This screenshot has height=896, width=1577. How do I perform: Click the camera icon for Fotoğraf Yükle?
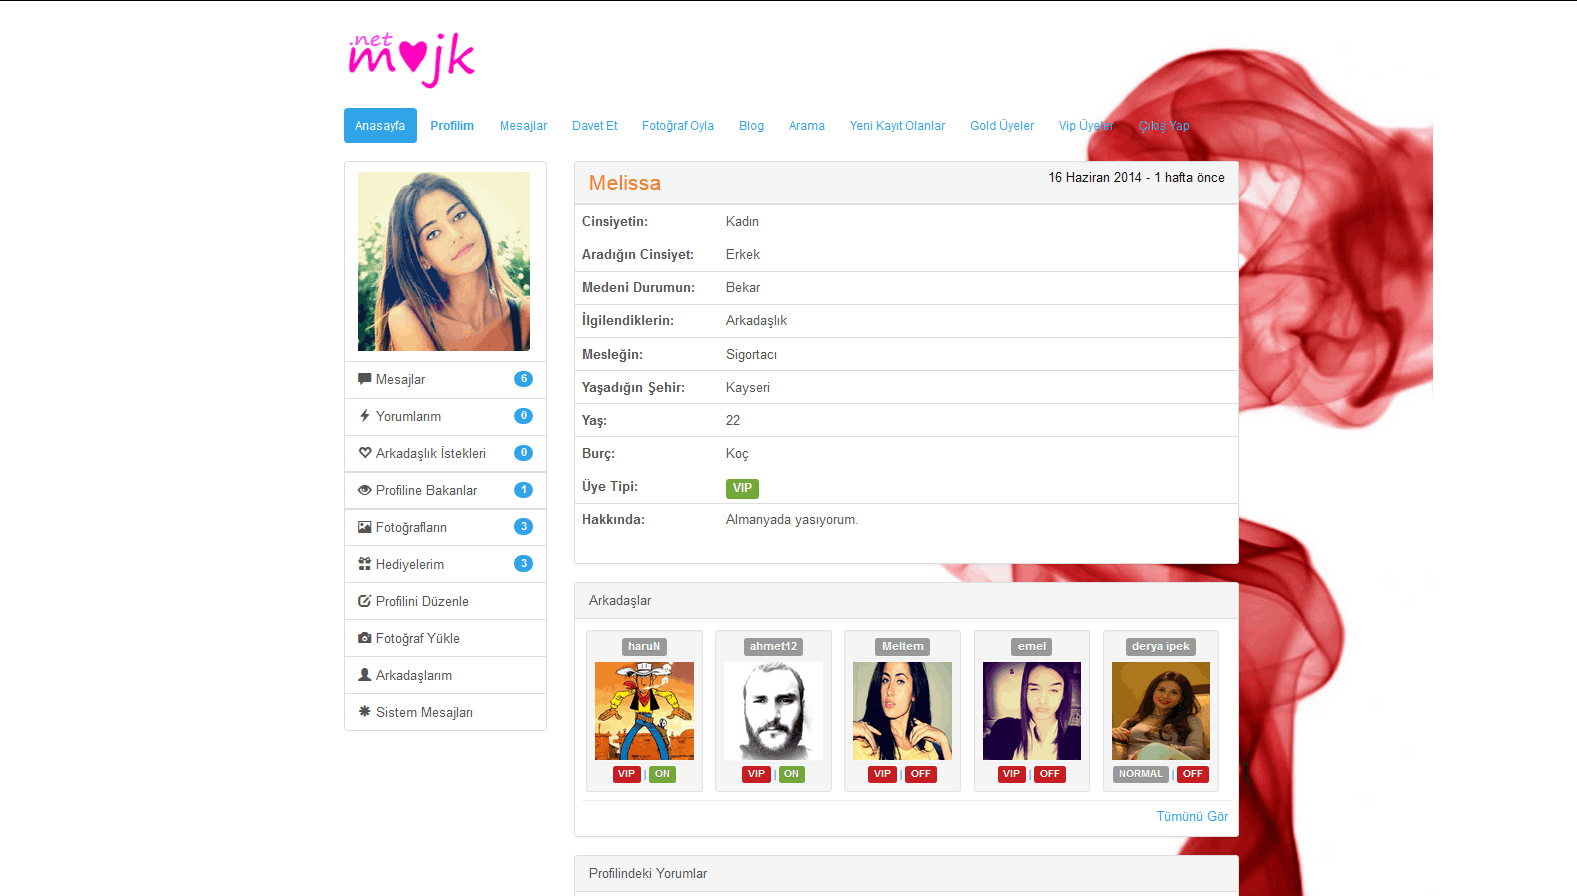point(364,638)
